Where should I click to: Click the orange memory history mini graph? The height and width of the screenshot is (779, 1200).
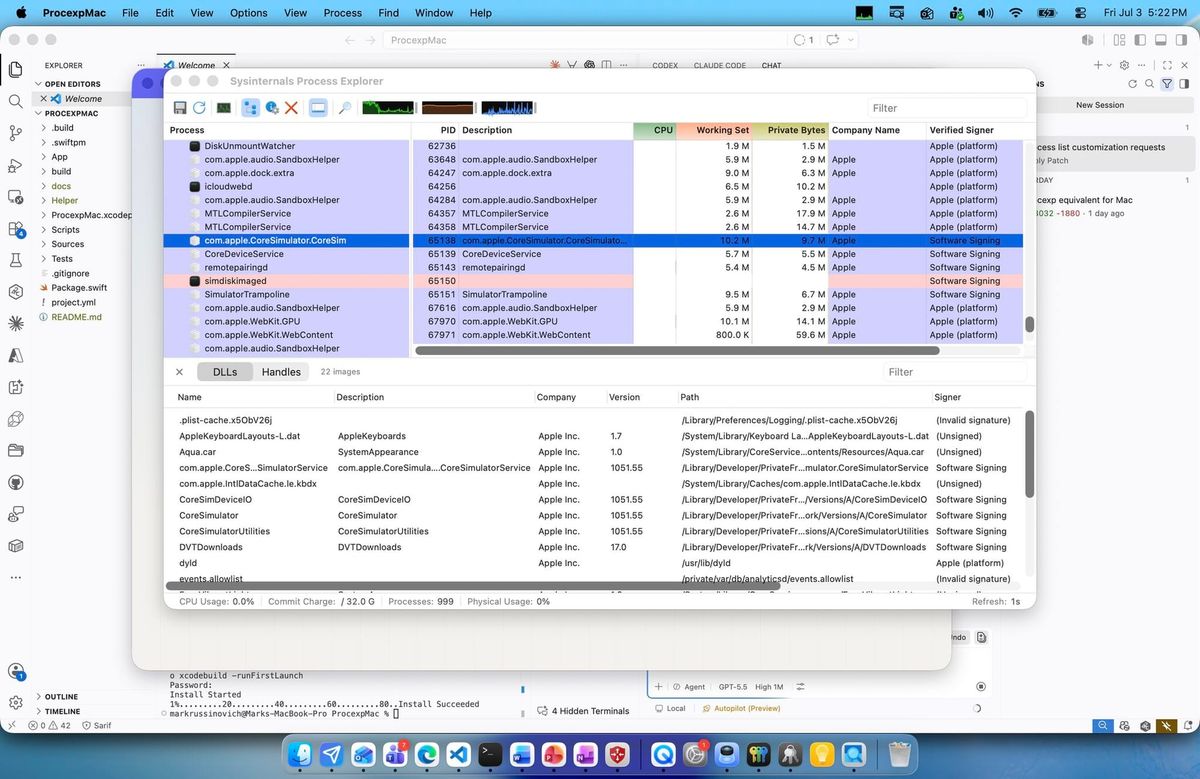[x=447, y=108]
